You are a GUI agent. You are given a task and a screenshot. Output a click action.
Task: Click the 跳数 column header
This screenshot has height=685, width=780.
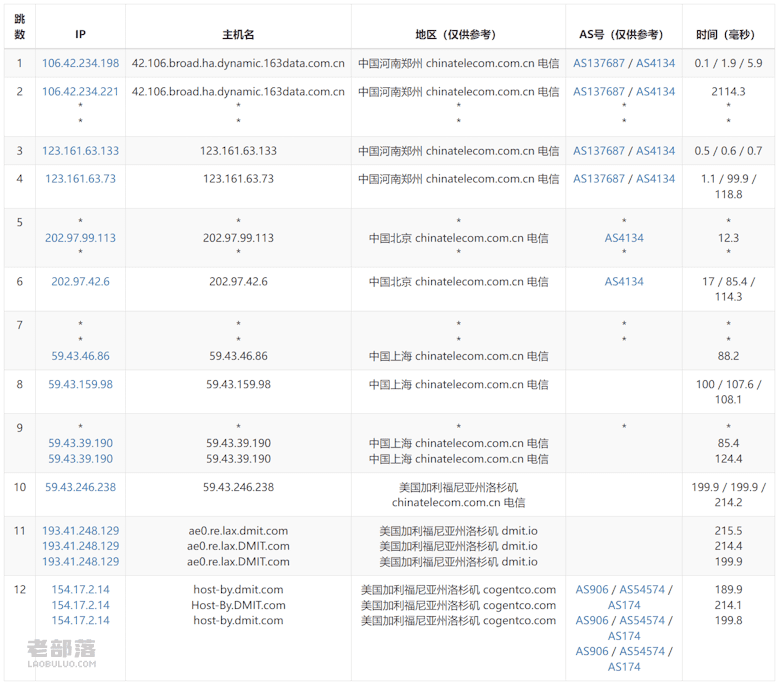pyautogui.click(x=19, y=26)
